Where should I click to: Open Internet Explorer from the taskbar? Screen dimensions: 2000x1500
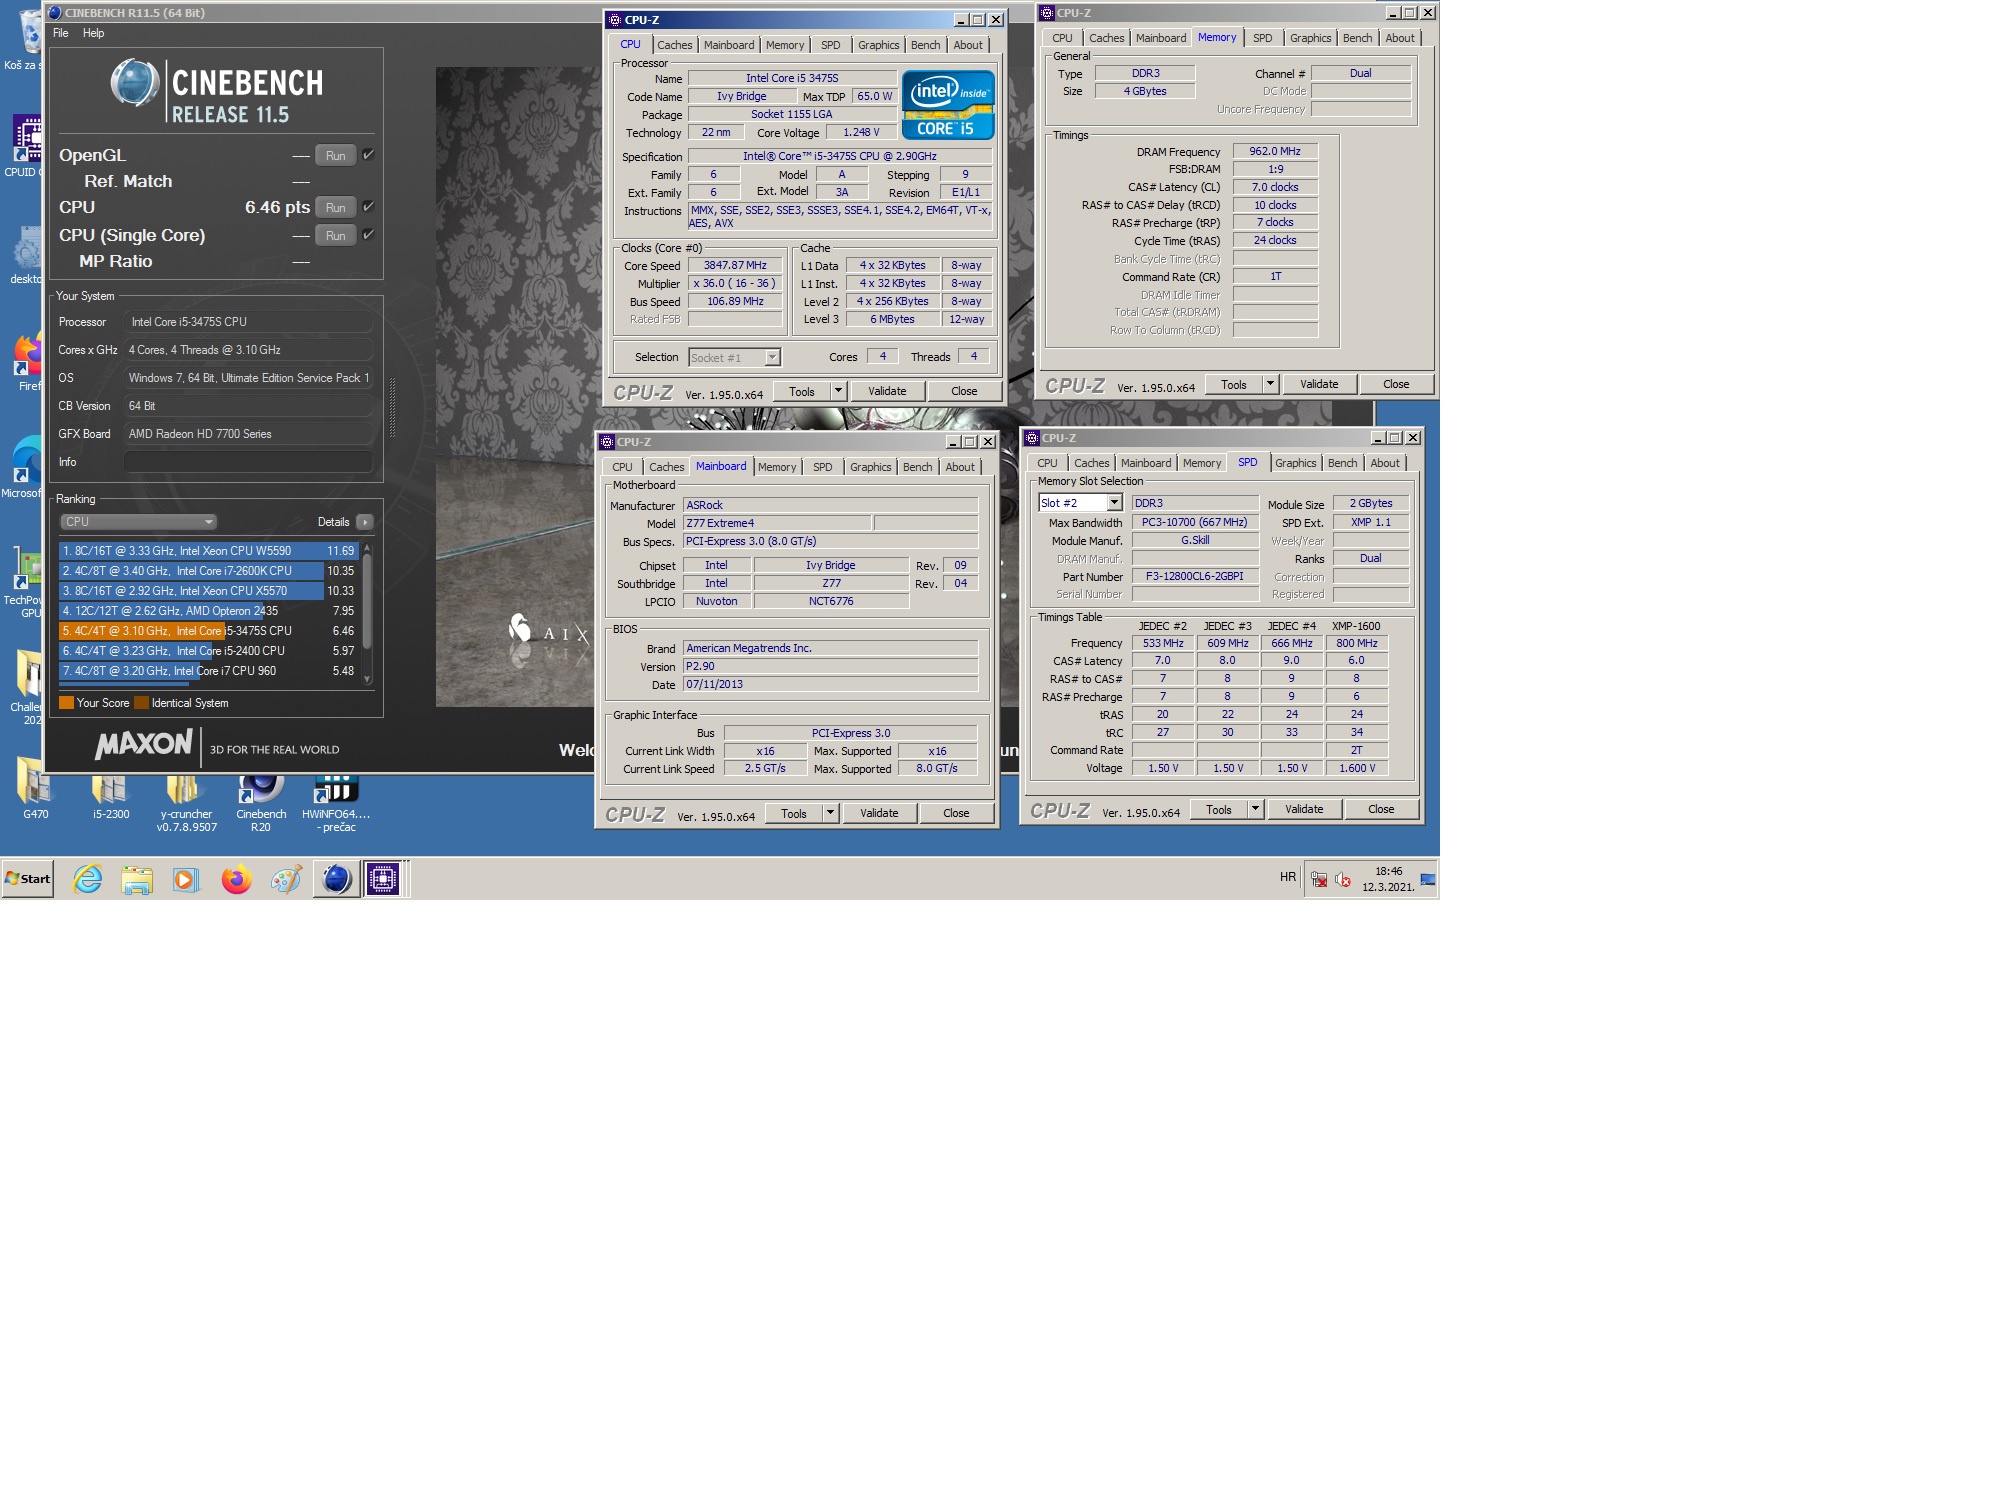tap(88, 879)
